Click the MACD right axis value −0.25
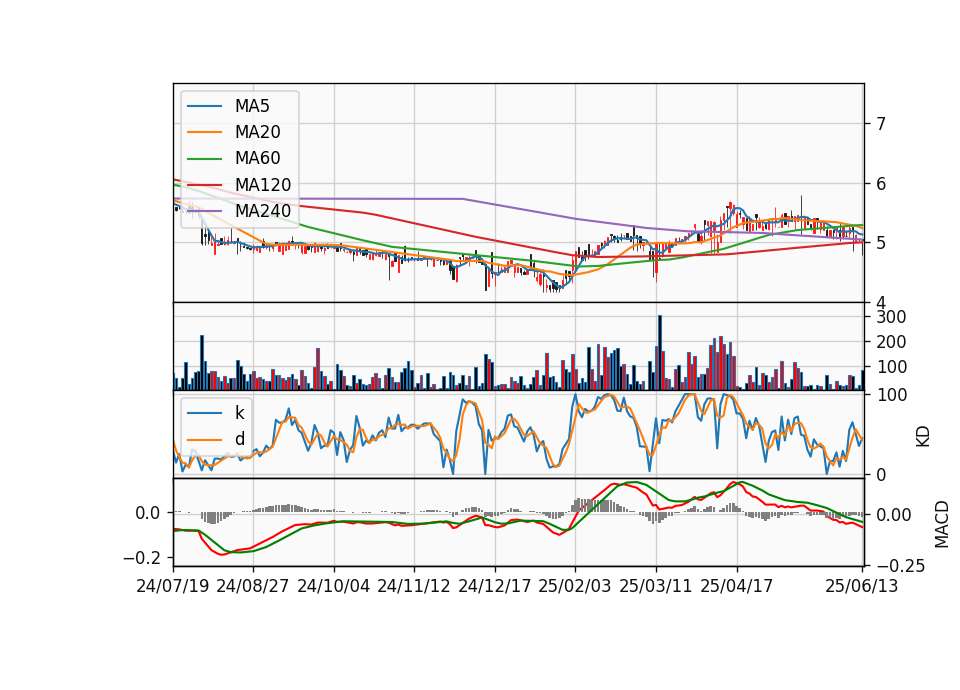This screenshot has height=690, width=960. tap(901, 567)
